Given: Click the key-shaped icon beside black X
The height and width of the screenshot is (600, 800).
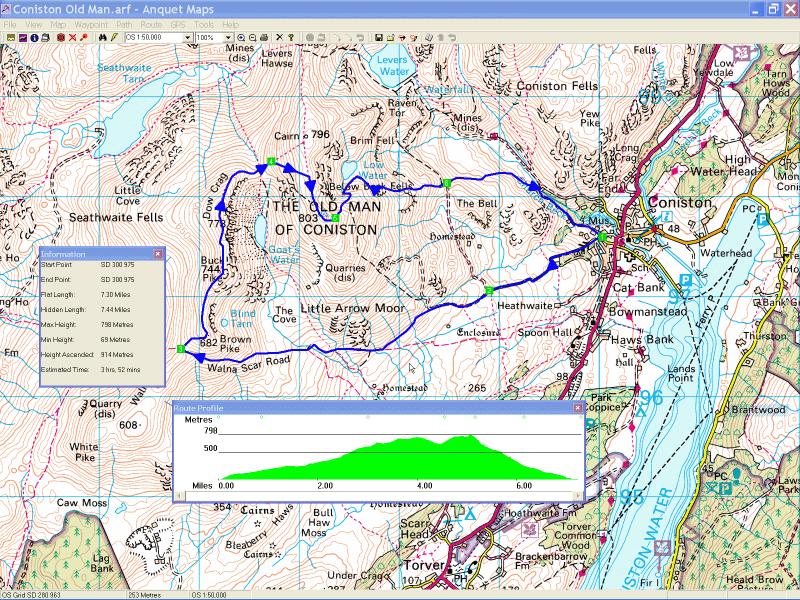Looking at the screenshot, I should coord(291,37).
